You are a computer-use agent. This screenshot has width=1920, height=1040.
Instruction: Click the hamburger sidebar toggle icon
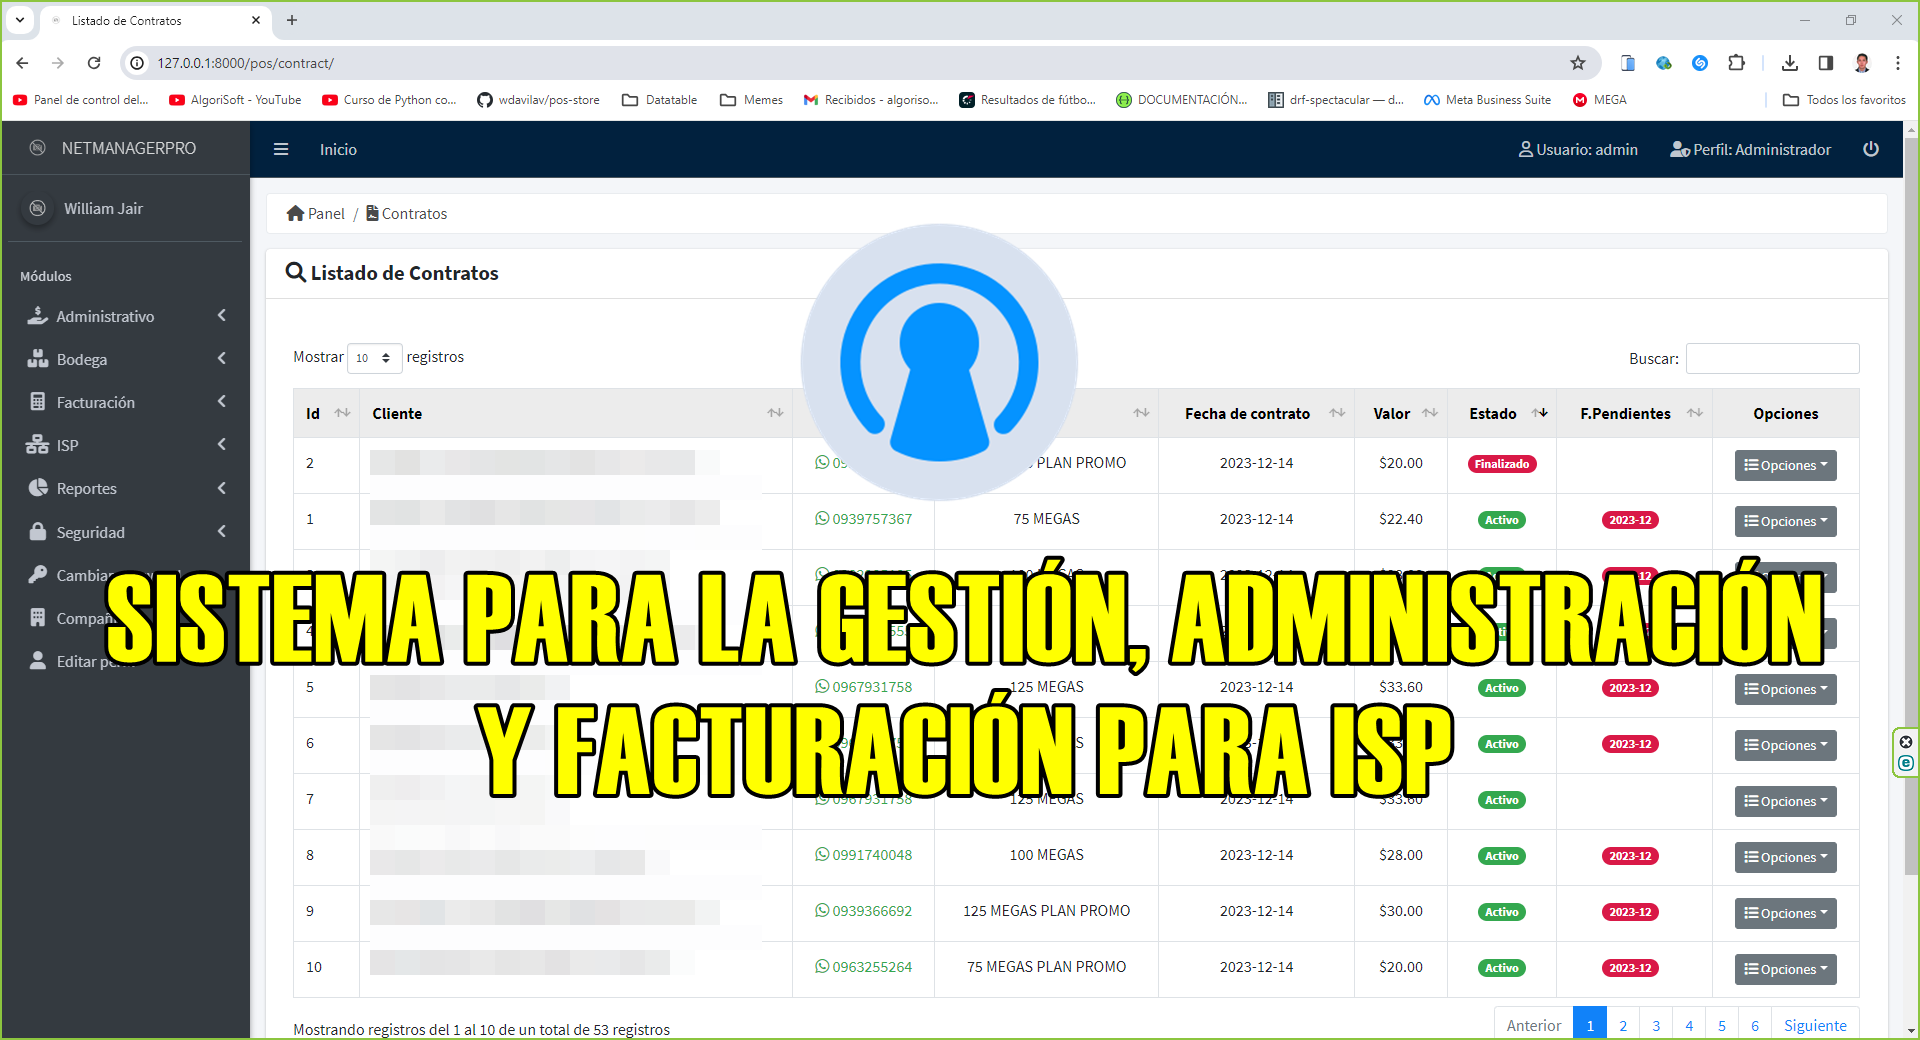click(281, 149)
